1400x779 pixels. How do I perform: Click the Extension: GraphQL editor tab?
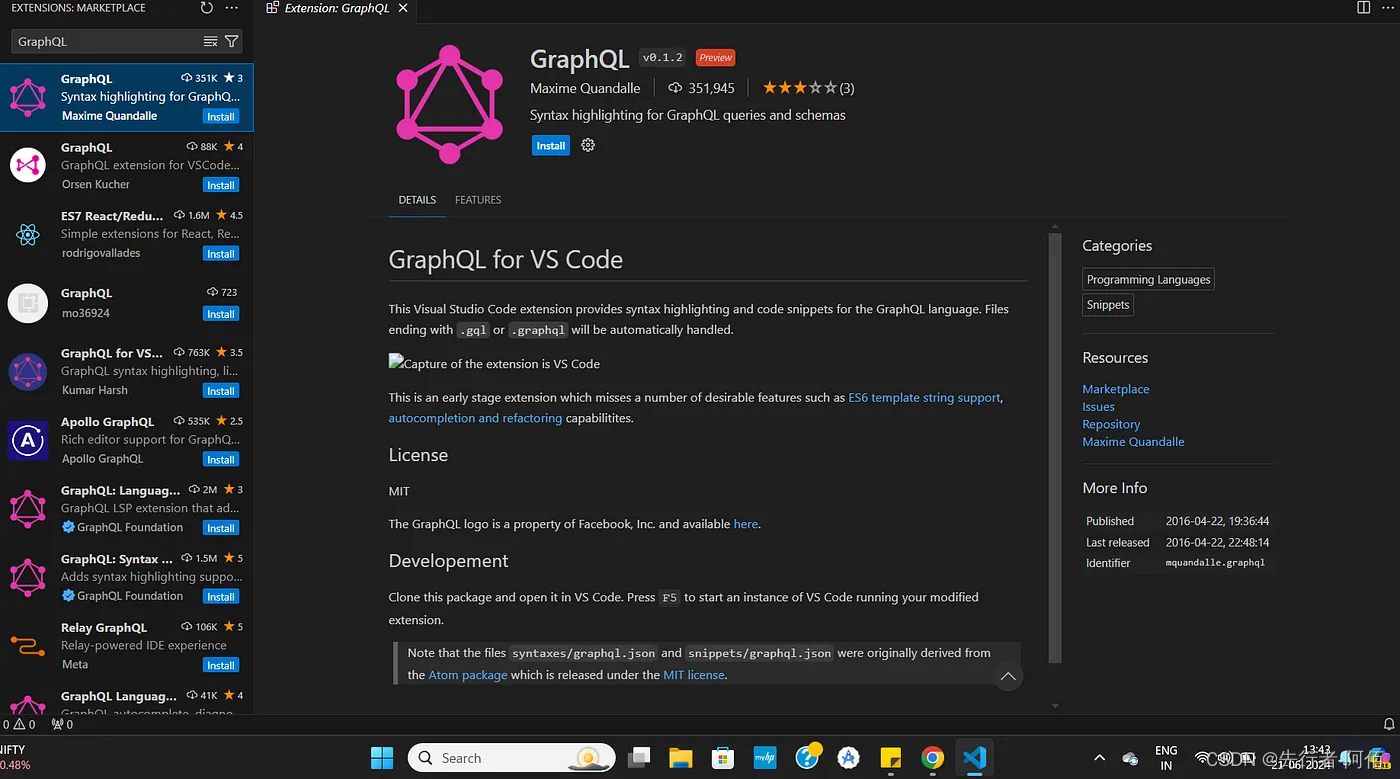click(335, 7)
